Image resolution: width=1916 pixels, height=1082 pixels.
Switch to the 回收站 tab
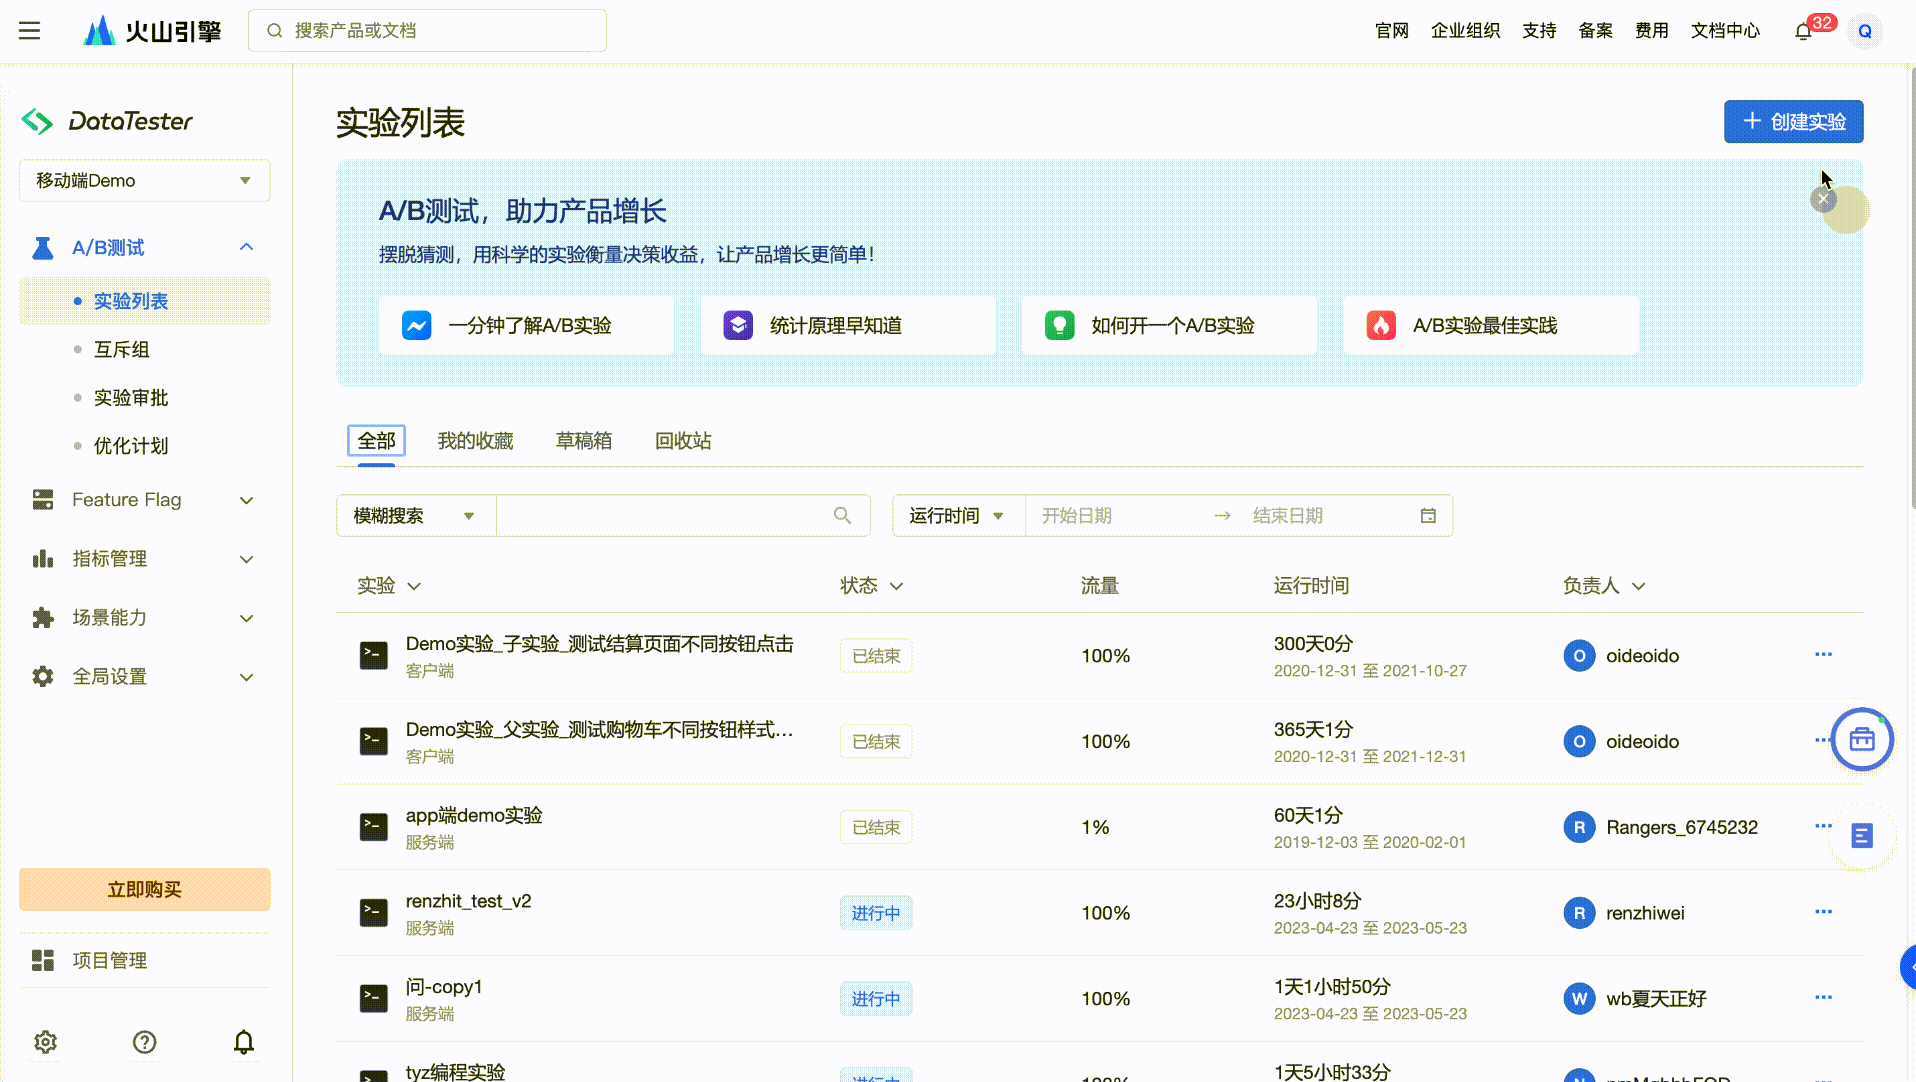(x=682, y=441)
